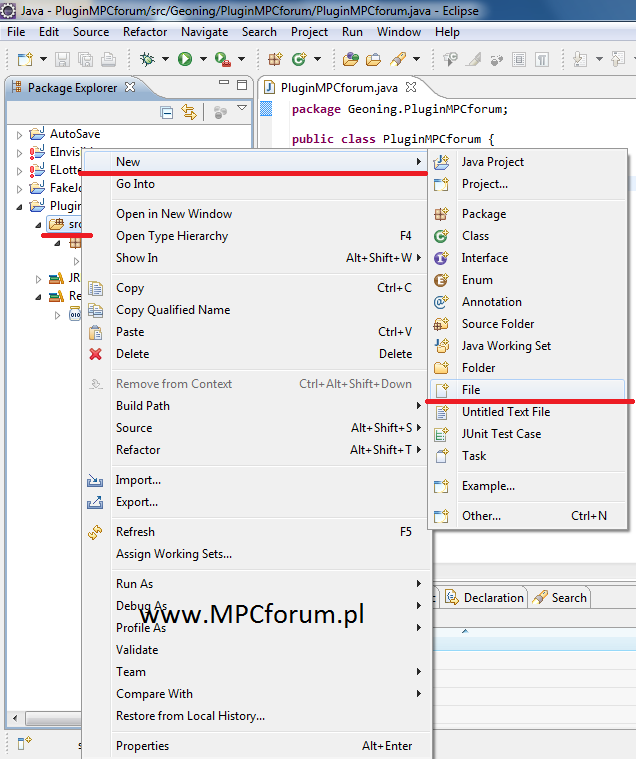Click Delete in context menu
The width and height of the screenshot is (637, 759).
pos(255,354)
